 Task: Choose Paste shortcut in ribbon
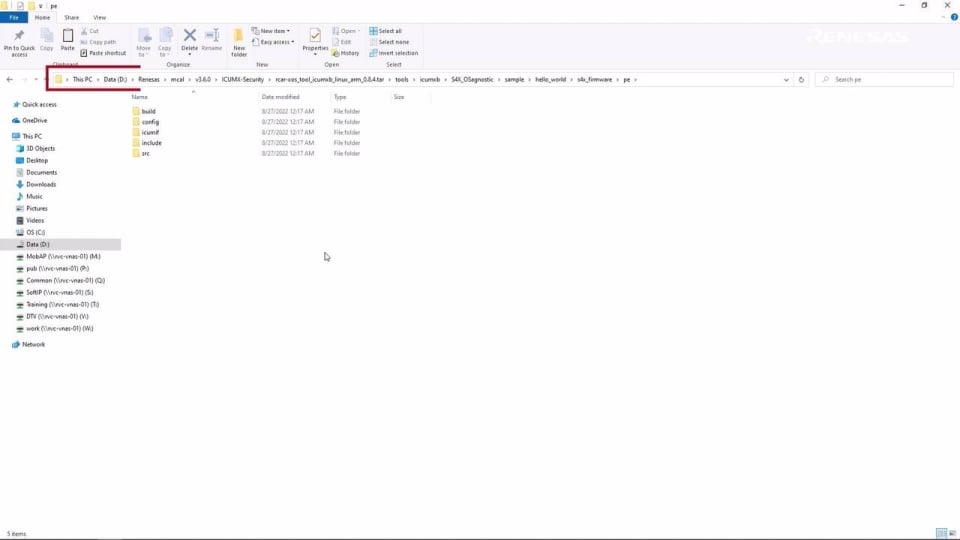pos(103,53)
